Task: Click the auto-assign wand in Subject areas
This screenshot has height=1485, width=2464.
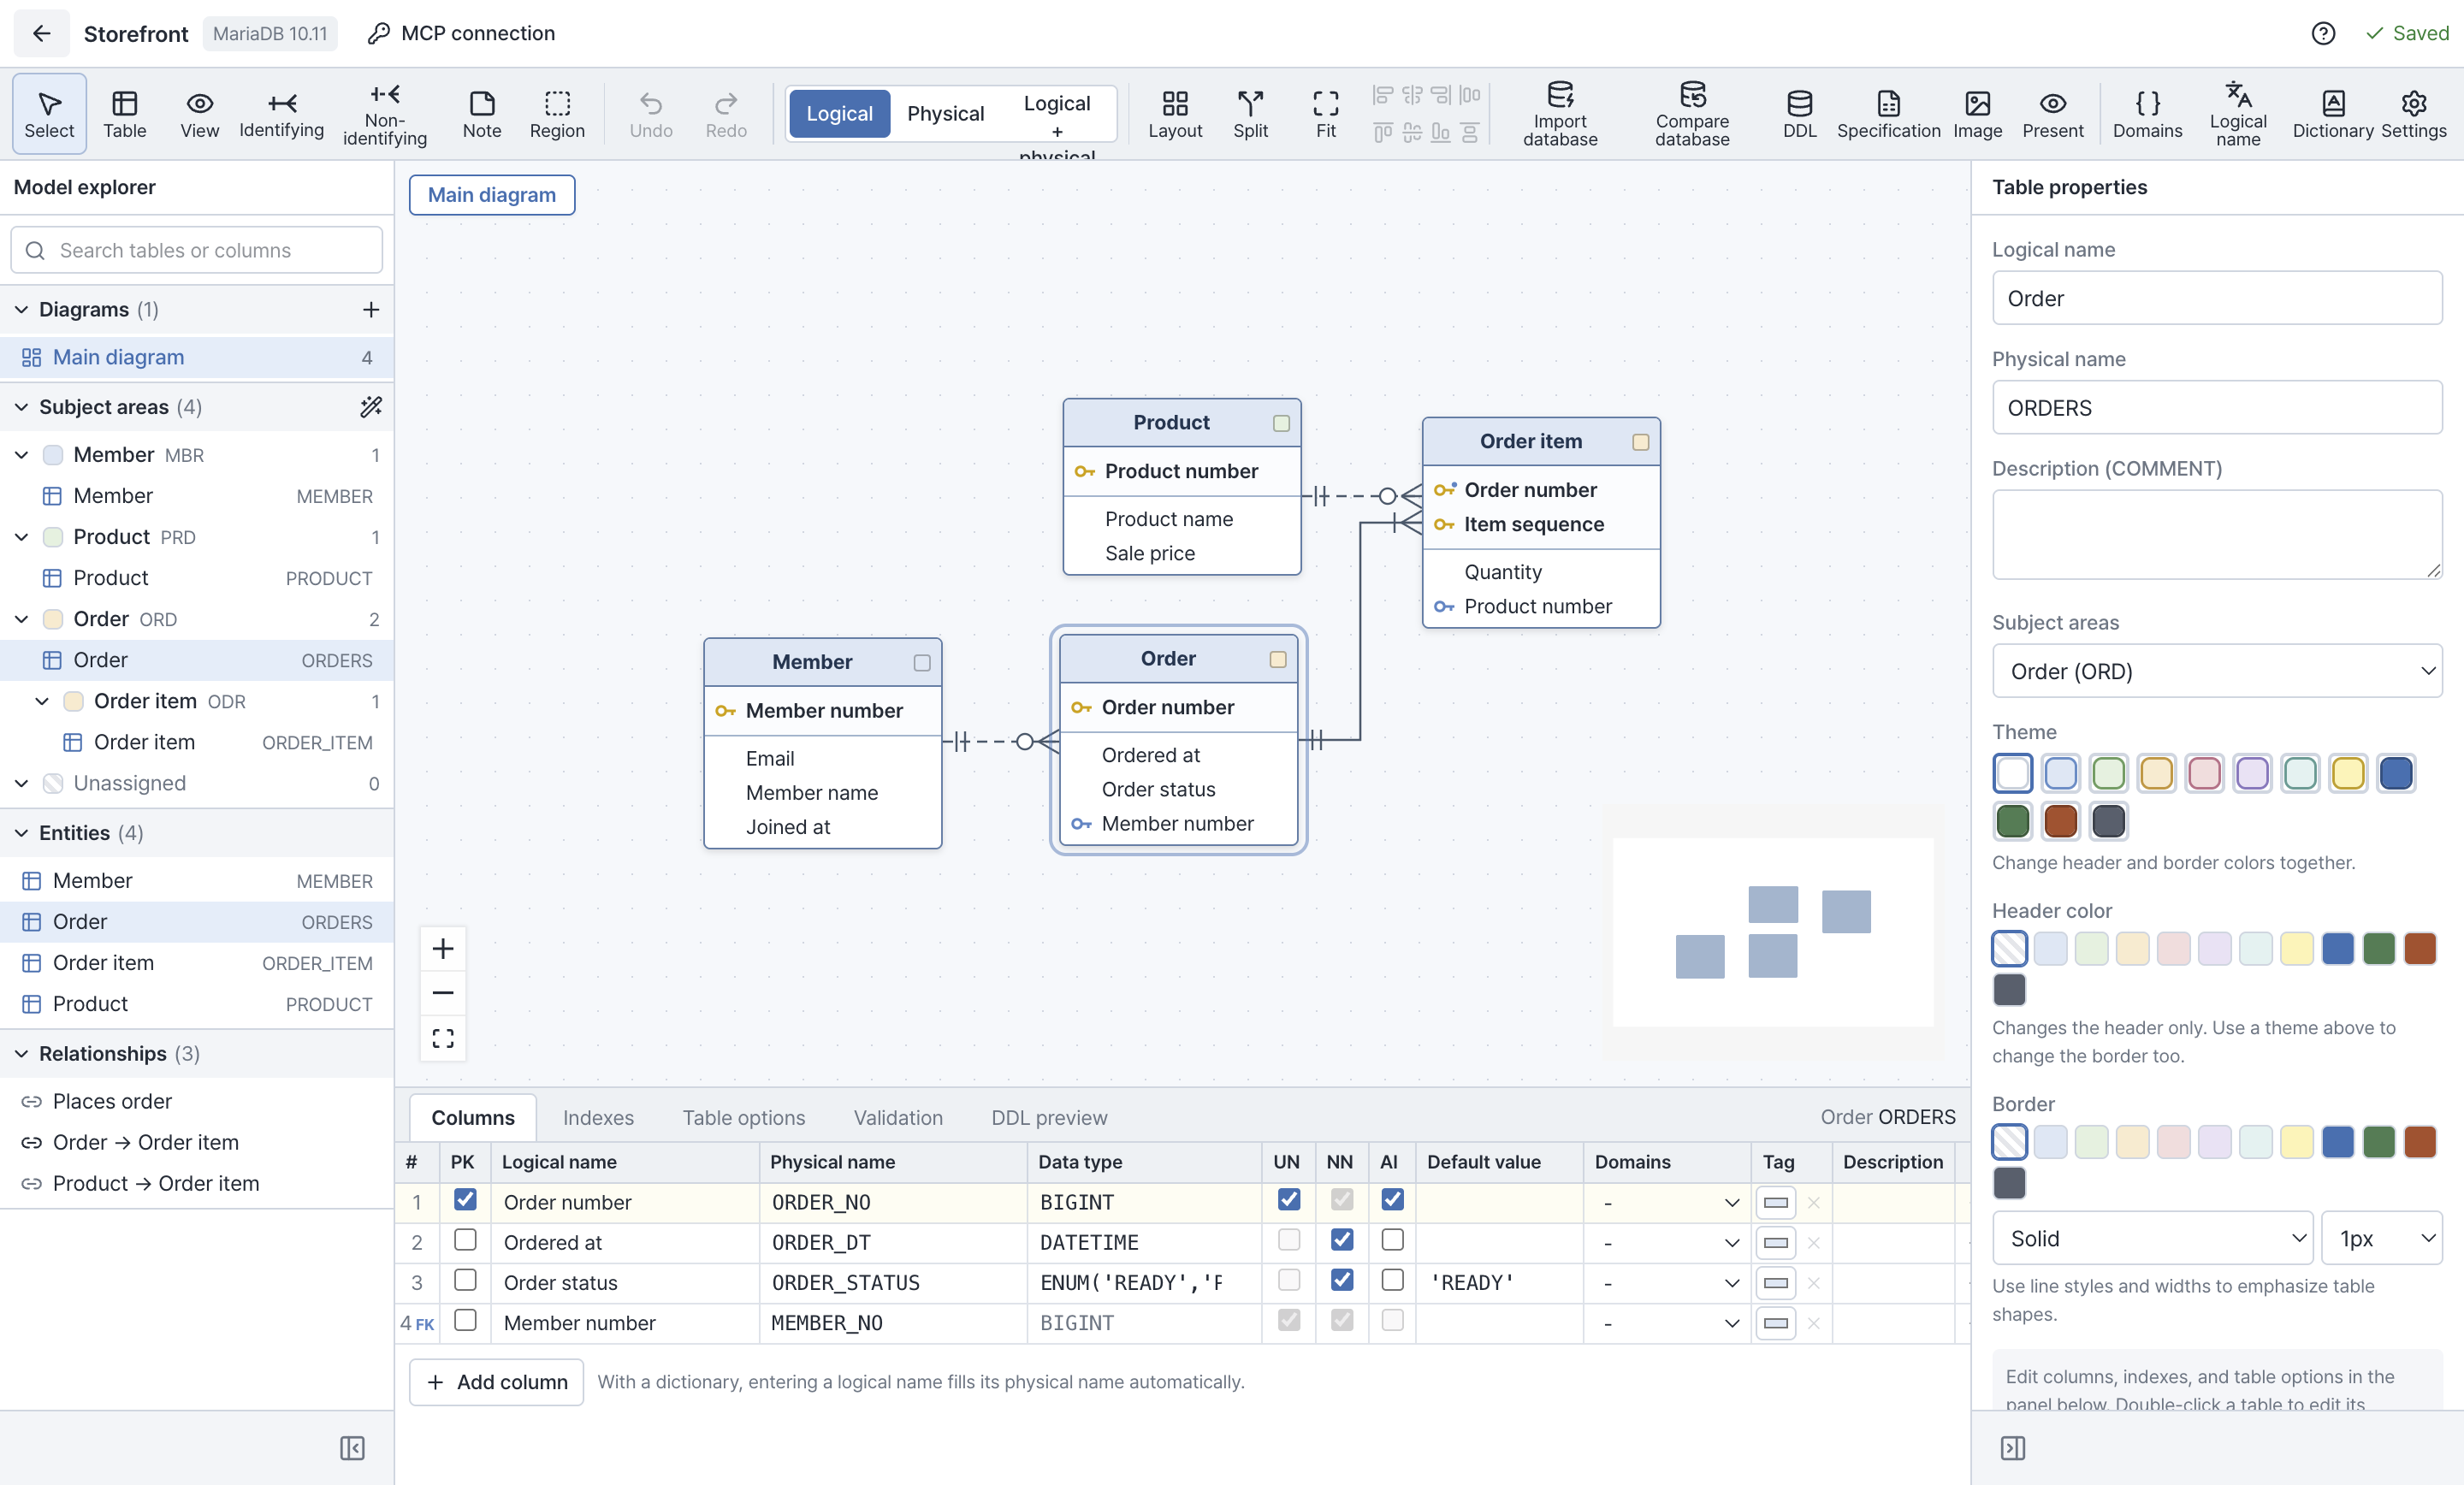Action: tap(371, 407)
